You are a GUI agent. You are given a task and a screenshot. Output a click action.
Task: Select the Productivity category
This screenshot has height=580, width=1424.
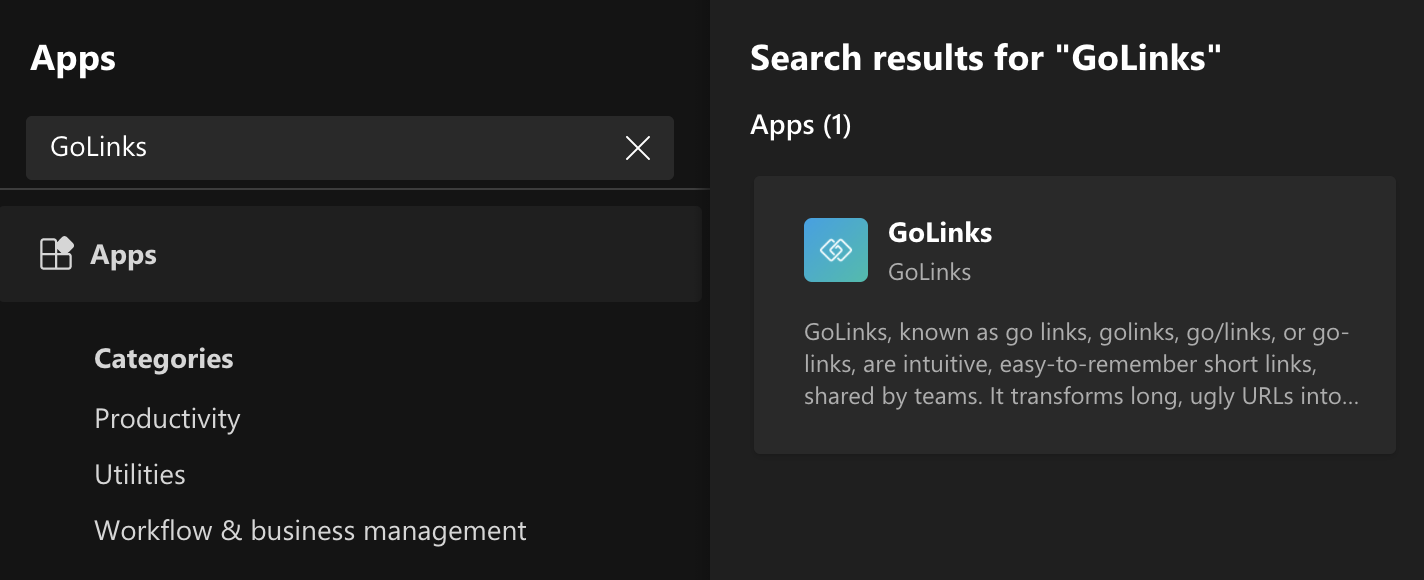tap(166, 419)
